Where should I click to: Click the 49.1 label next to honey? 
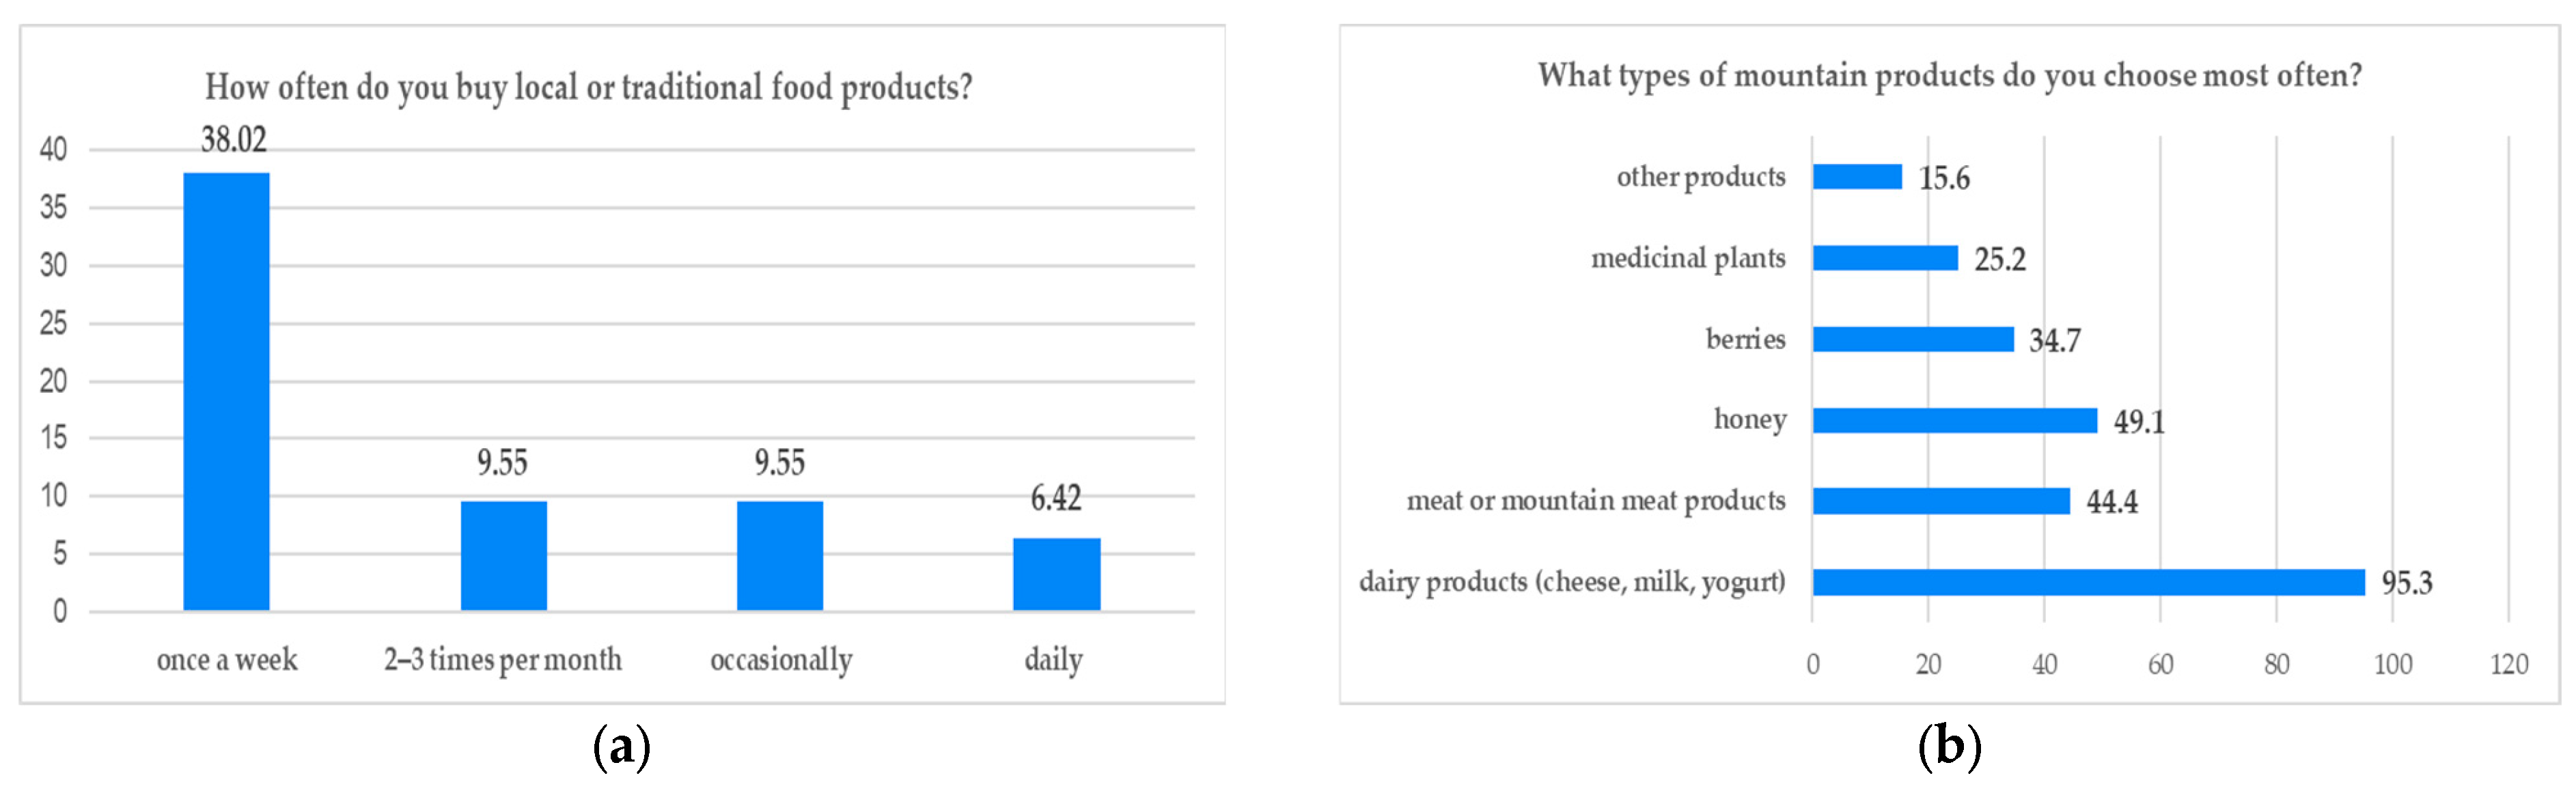pos(2138,422)
